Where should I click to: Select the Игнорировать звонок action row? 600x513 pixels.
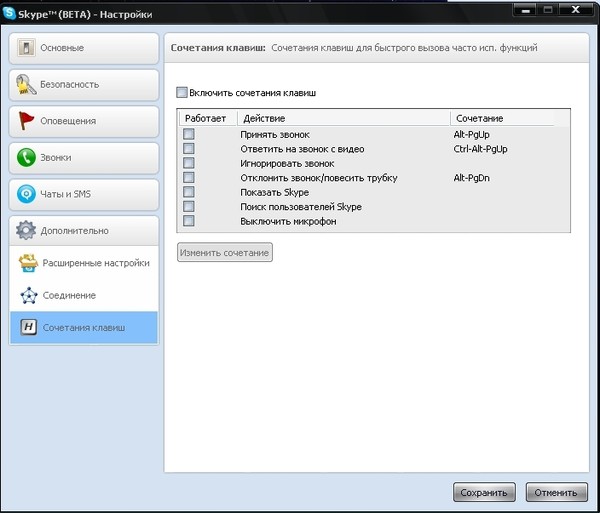click(x=373, y=164)
